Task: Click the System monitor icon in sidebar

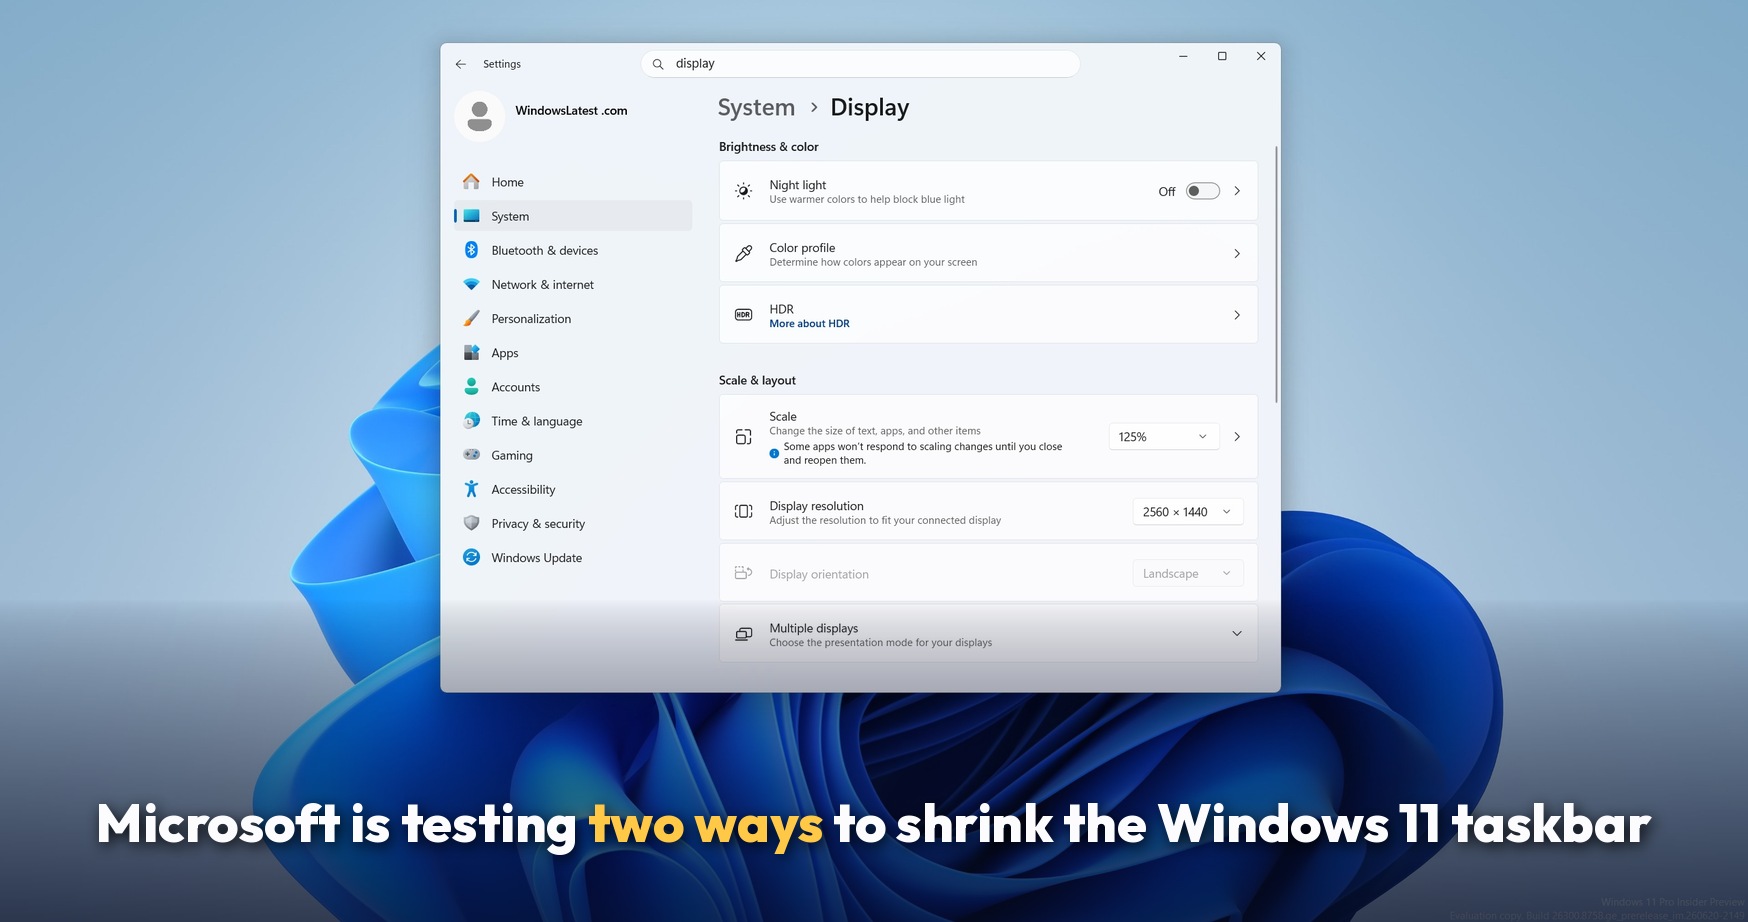Action: point(471,216)
